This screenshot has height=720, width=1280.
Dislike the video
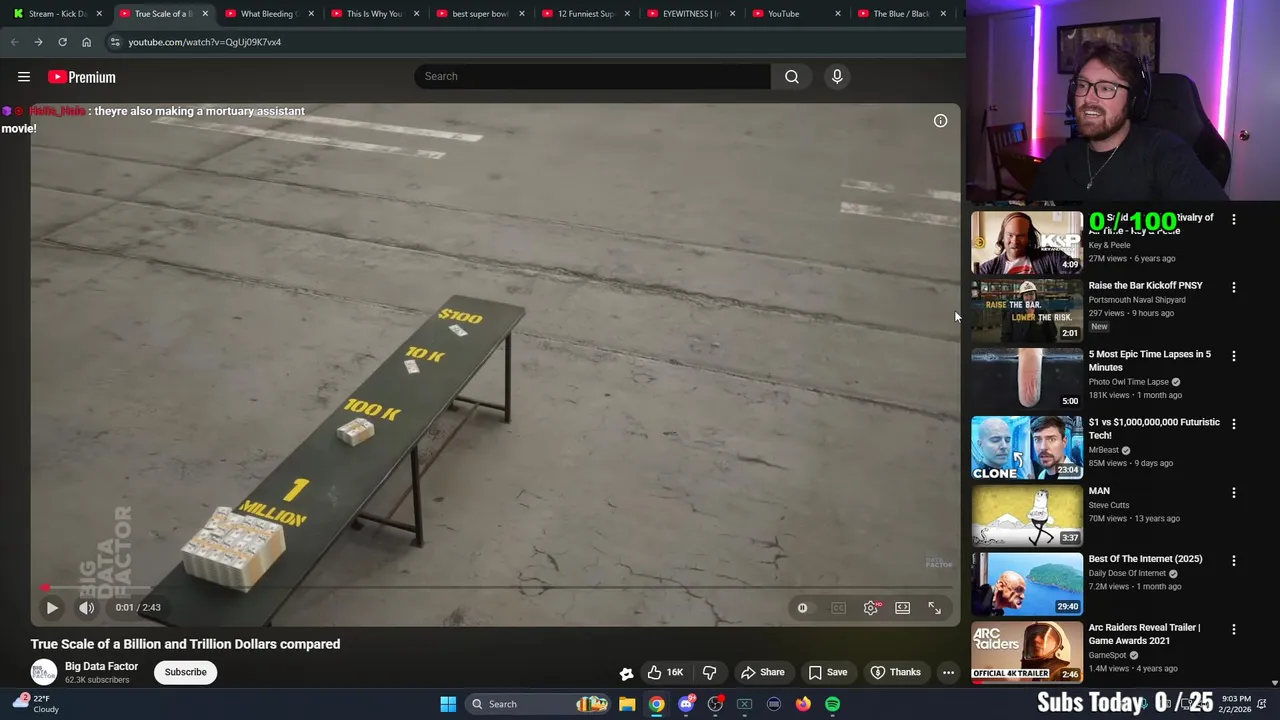coord(709,672)
